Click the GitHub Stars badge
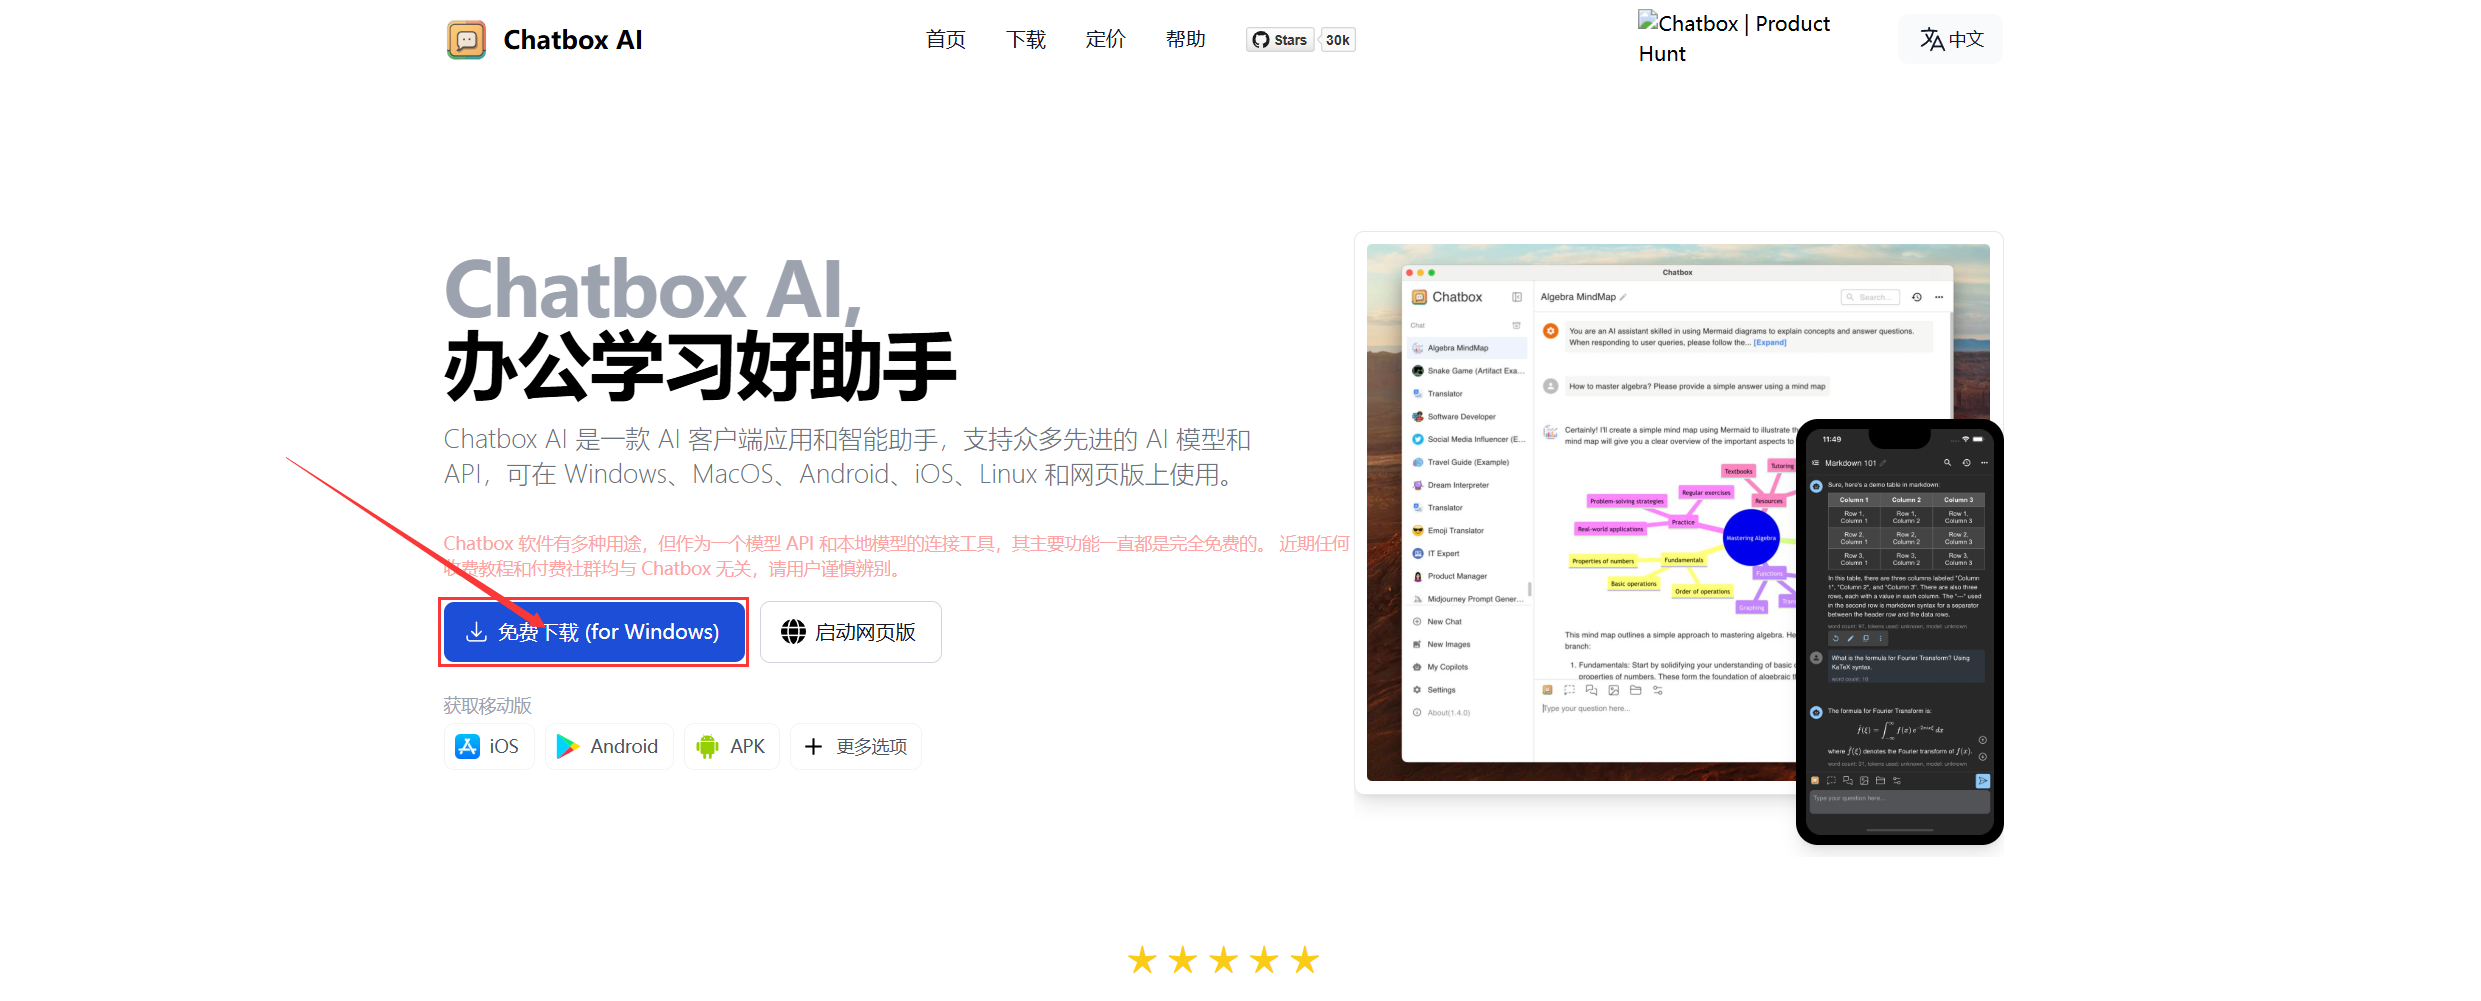Viewport: 2481px width, 1001px height. [1280, 40]
